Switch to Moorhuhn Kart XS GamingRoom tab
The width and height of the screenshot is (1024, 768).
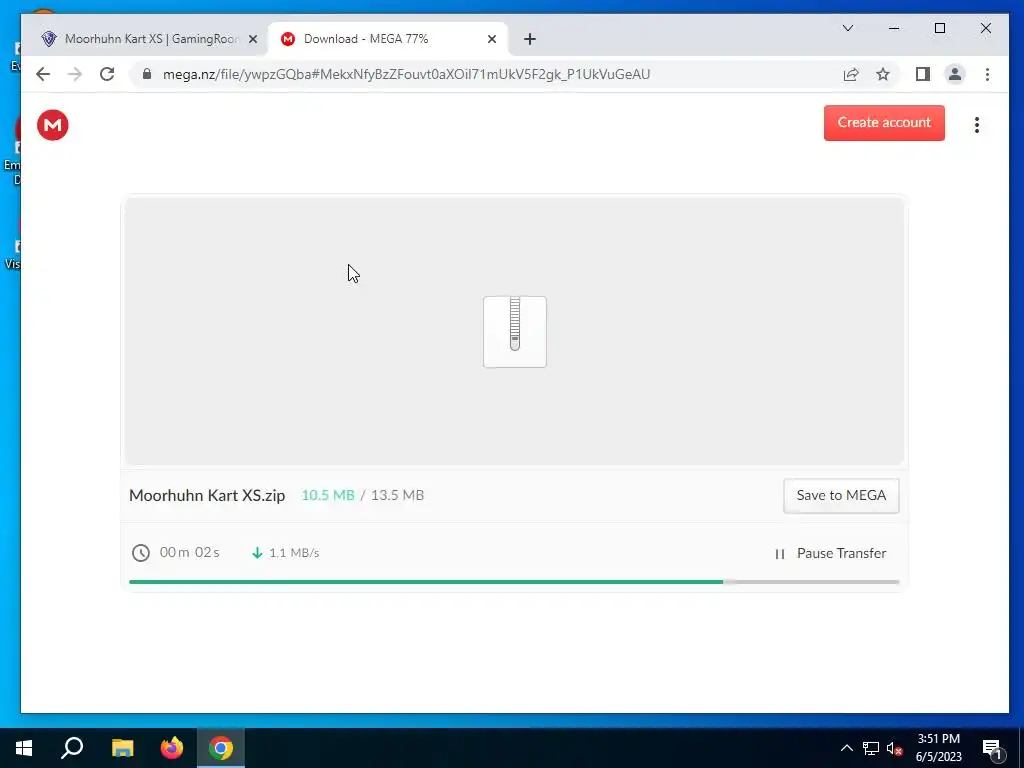pyautogui.click(x=150, y=39)
